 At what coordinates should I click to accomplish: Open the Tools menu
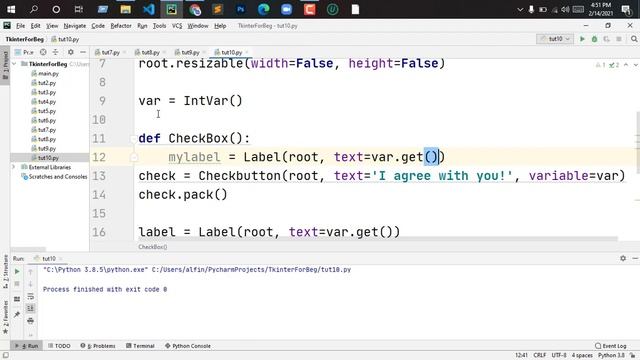pyautogui.click(x=159, y=26)
